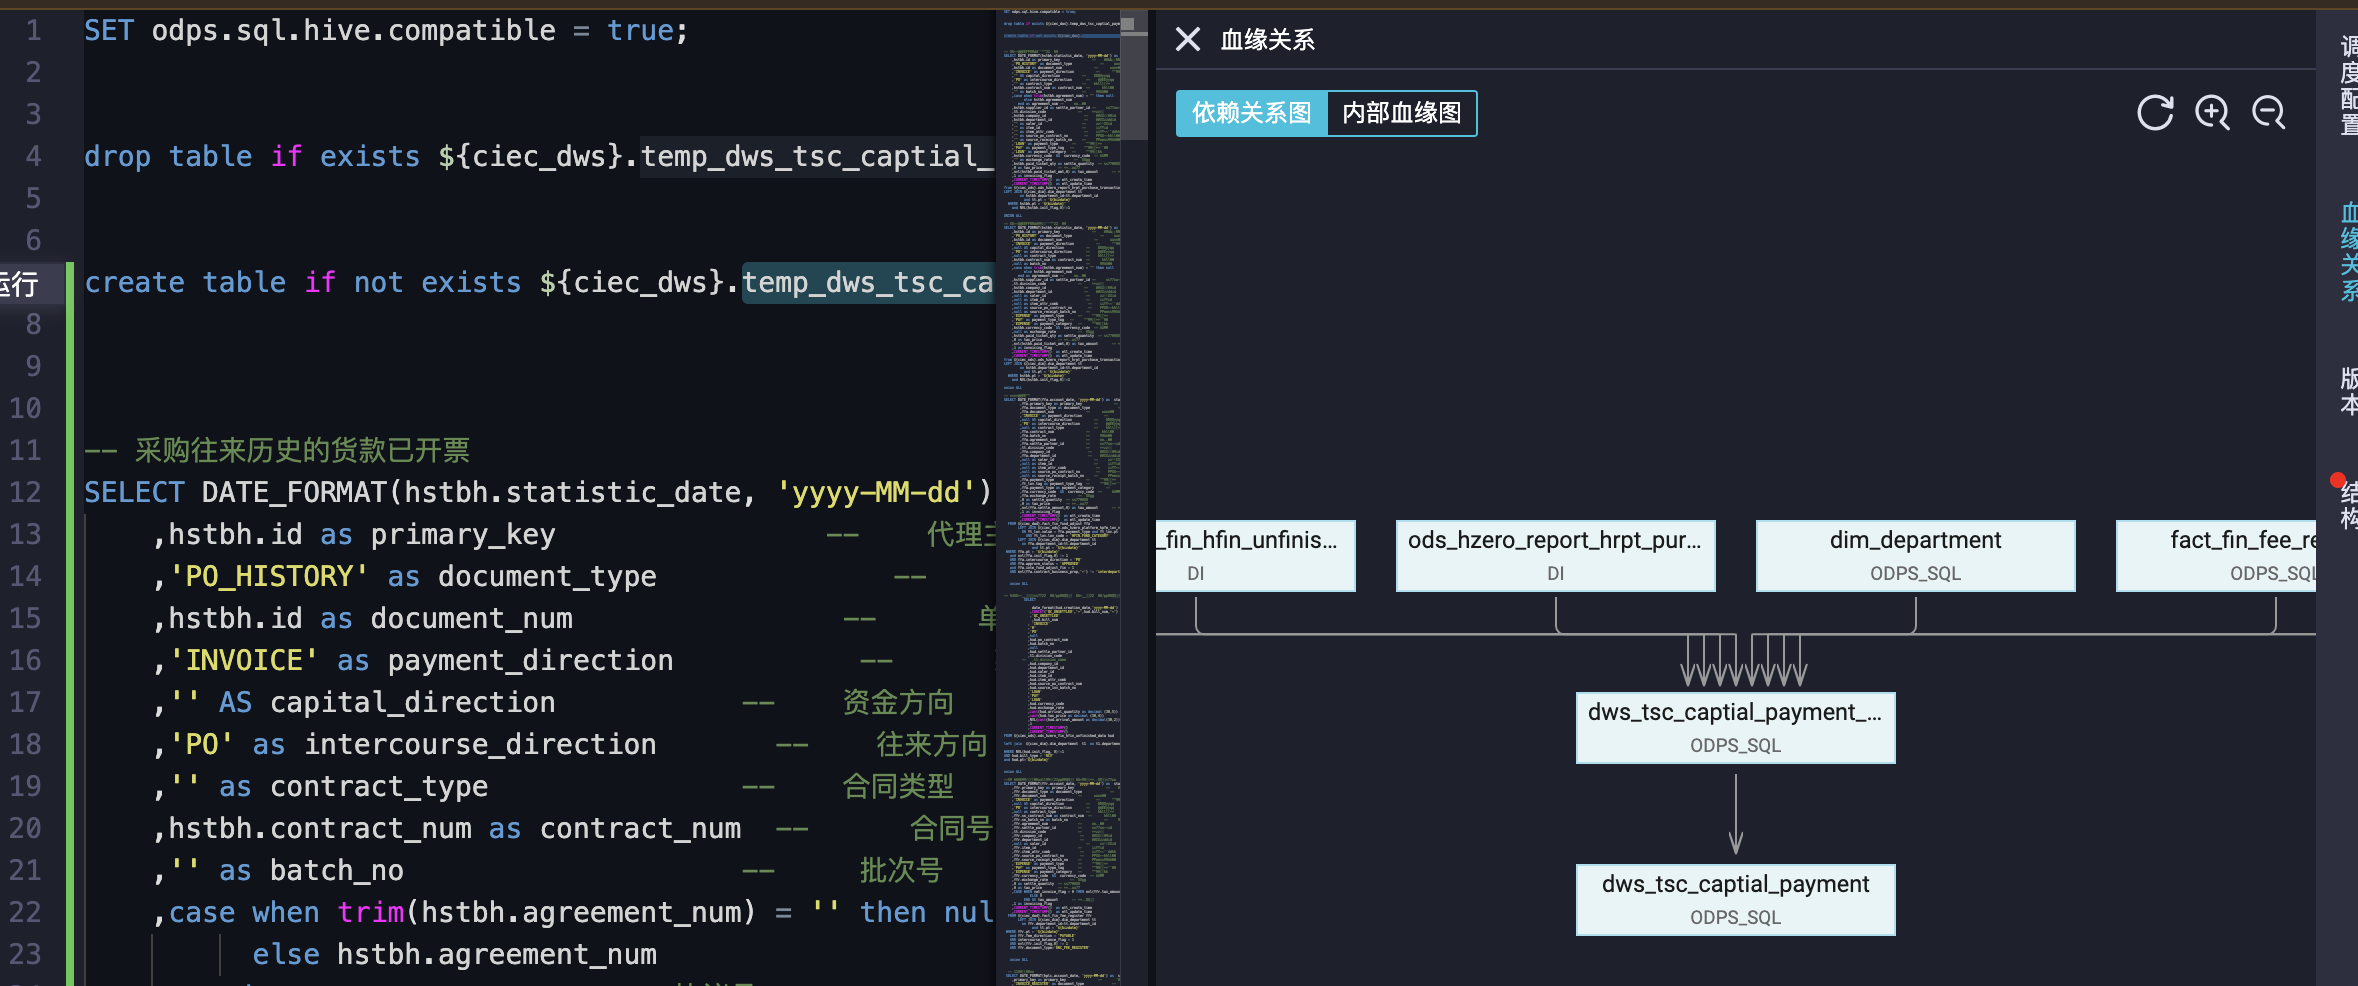
Task: Click the 'SET odps.sql.hive.compatible' line
Action: pyautogui.click(x=386, y=30)
